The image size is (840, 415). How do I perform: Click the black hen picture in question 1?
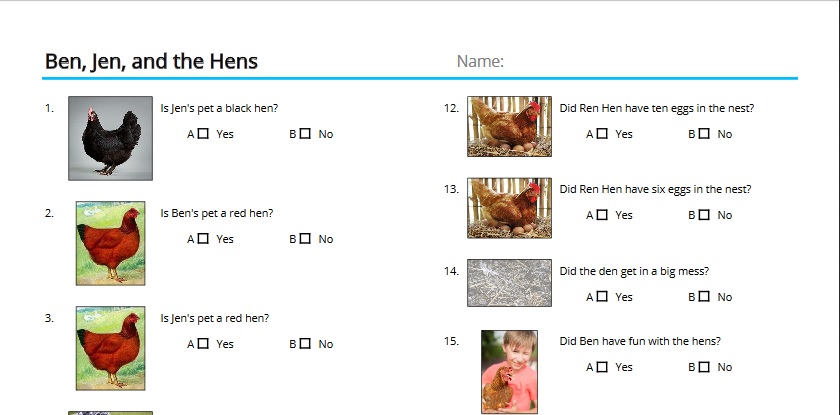click(110, 138)
